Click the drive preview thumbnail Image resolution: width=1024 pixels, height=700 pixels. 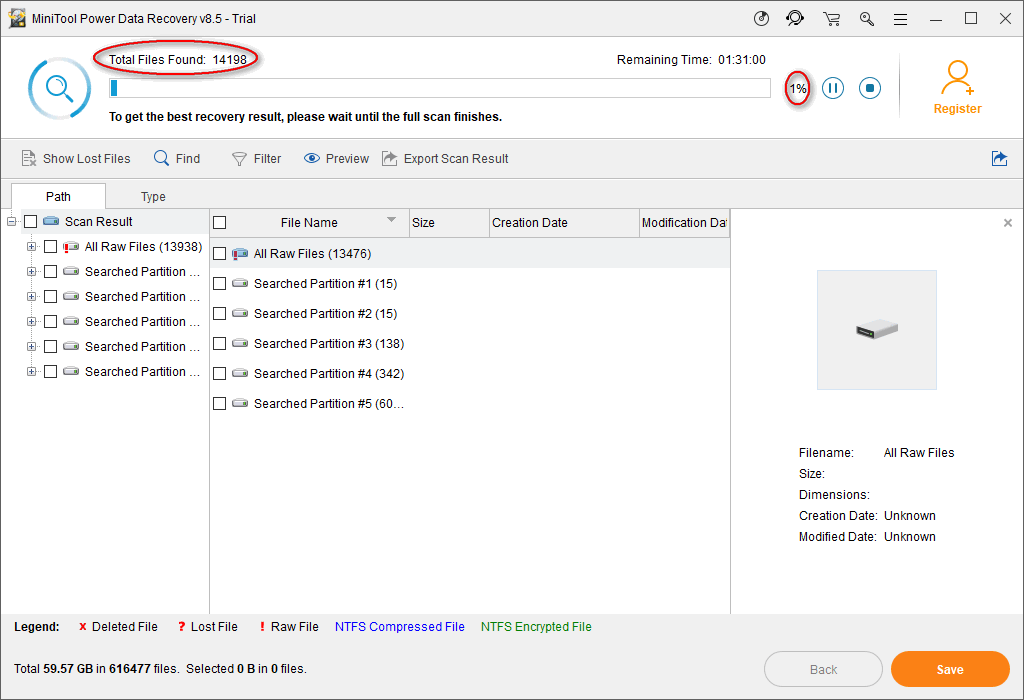[876, 330]
